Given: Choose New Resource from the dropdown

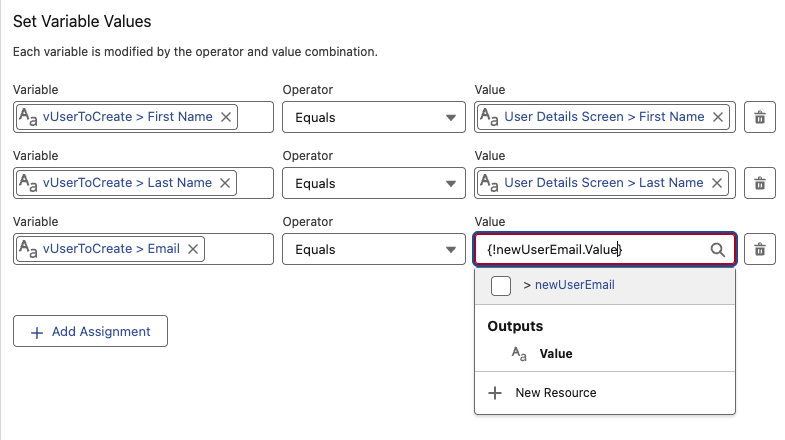Looking at the screenshot, I should (x=555, y=393).
